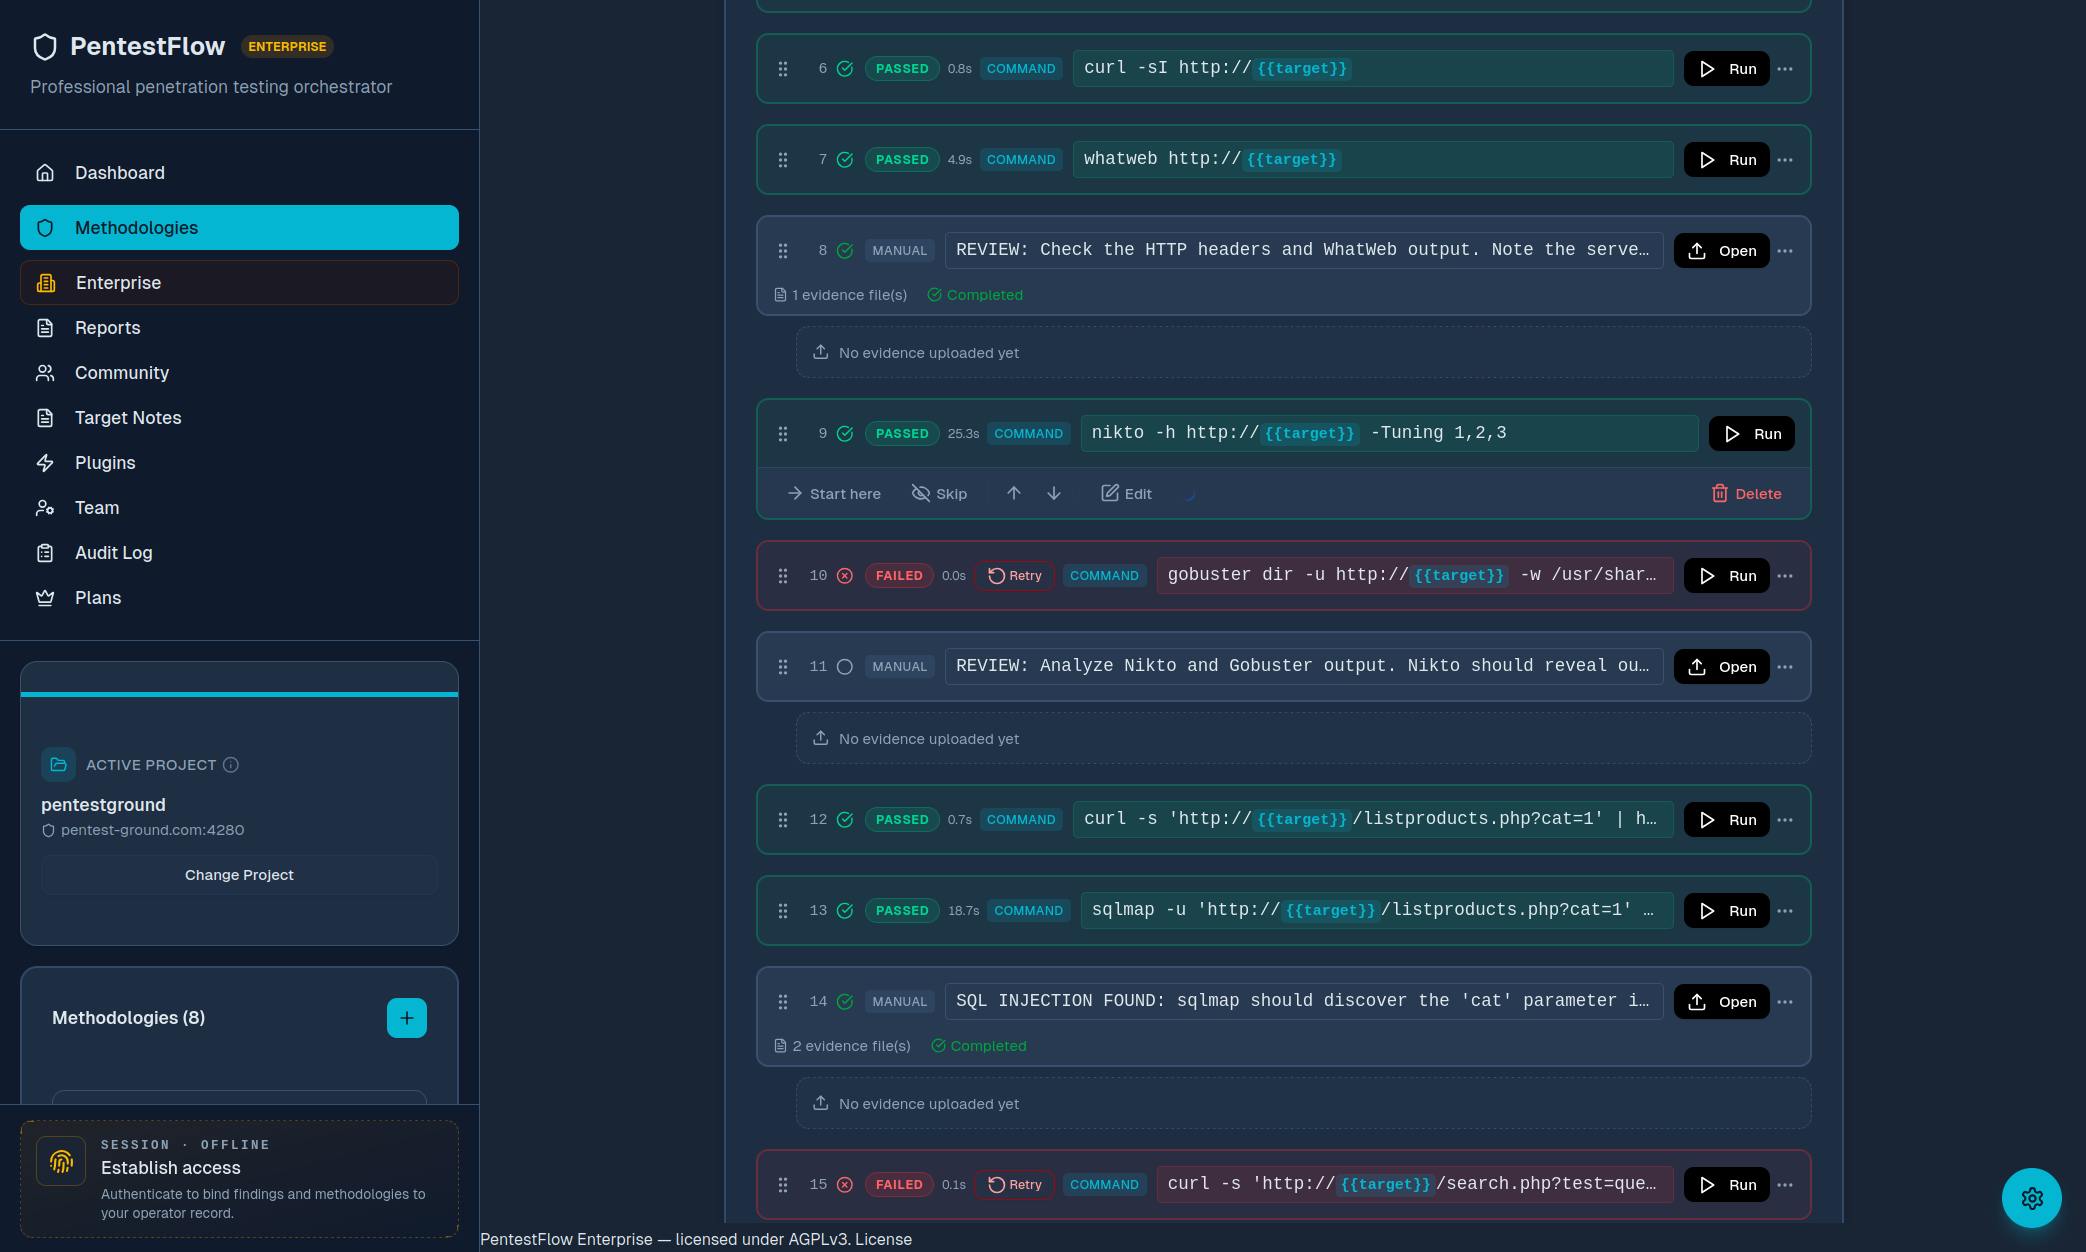The image size is (2086, 1252).
Task: Click the License link in footer
Action: pos(883,1239)
